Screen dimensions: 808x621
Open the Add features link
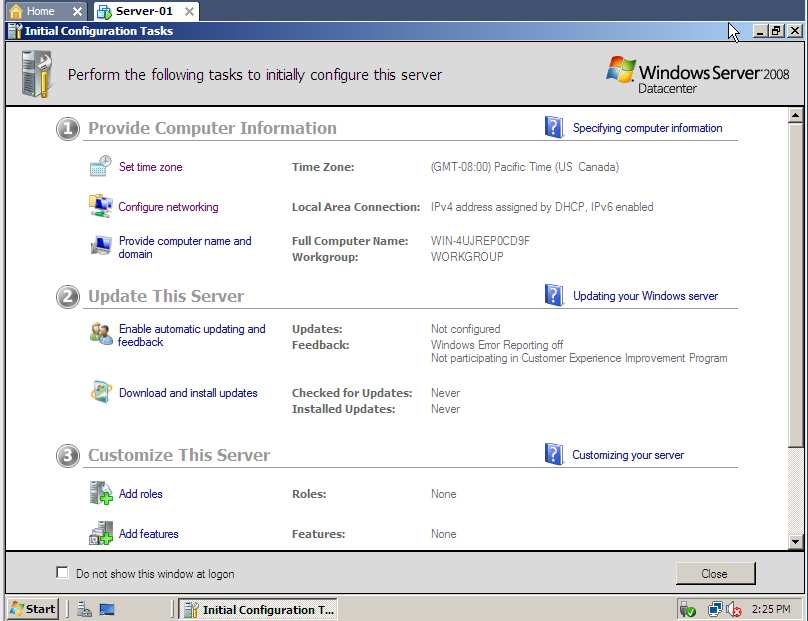pyautogui.click(x=148, y=534)
